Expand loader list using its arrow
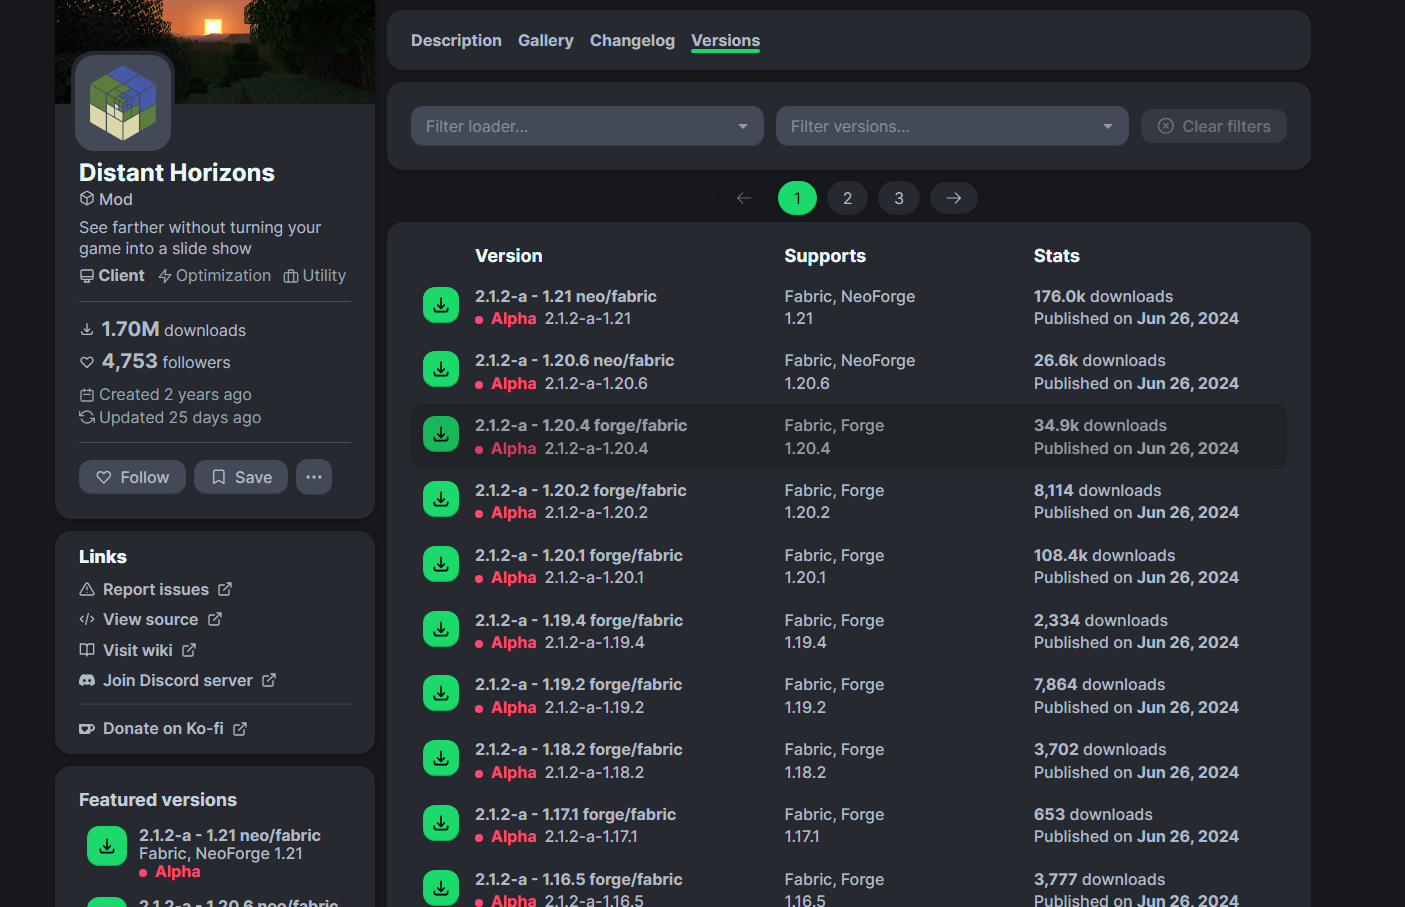Viewport: 1405px width, 907px height. point(743,126)
